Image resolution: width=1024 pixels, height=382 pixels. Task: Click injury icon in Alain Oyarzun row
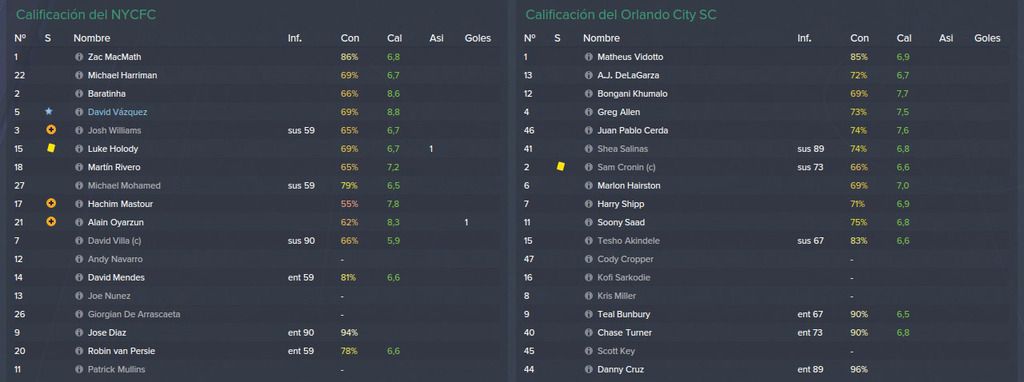point(51,221)
